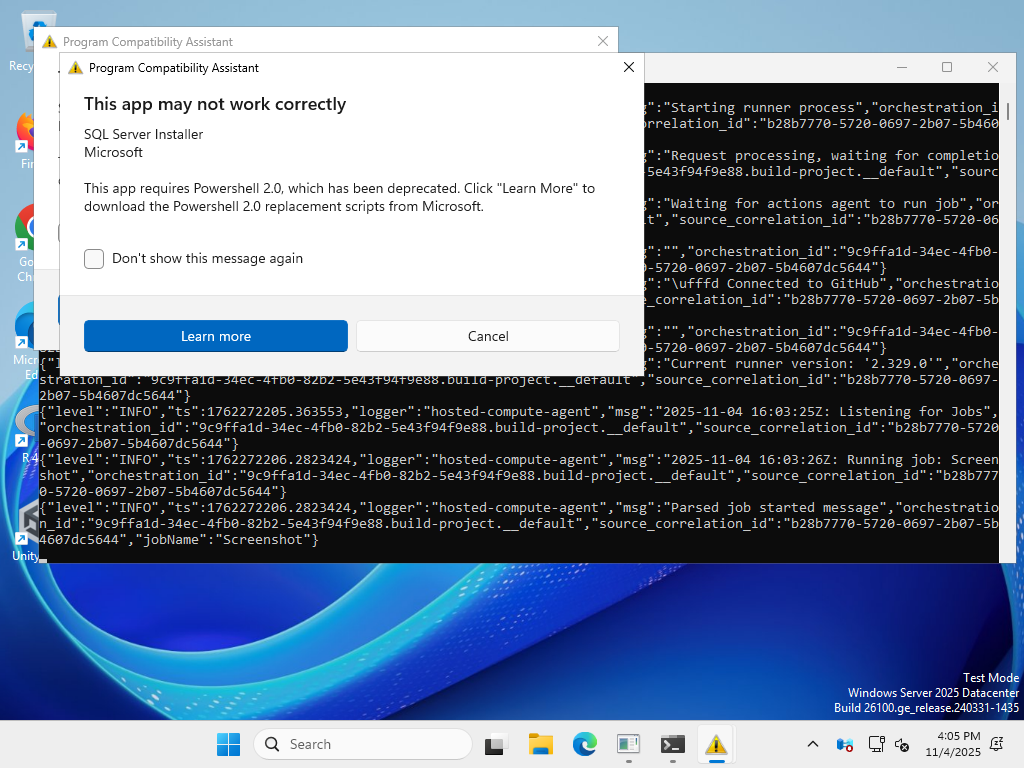Image resolution: width=1024 pixels, height=768 pixels.
Task: Open the Windows Start menu
Action: [x=228, y=744]
